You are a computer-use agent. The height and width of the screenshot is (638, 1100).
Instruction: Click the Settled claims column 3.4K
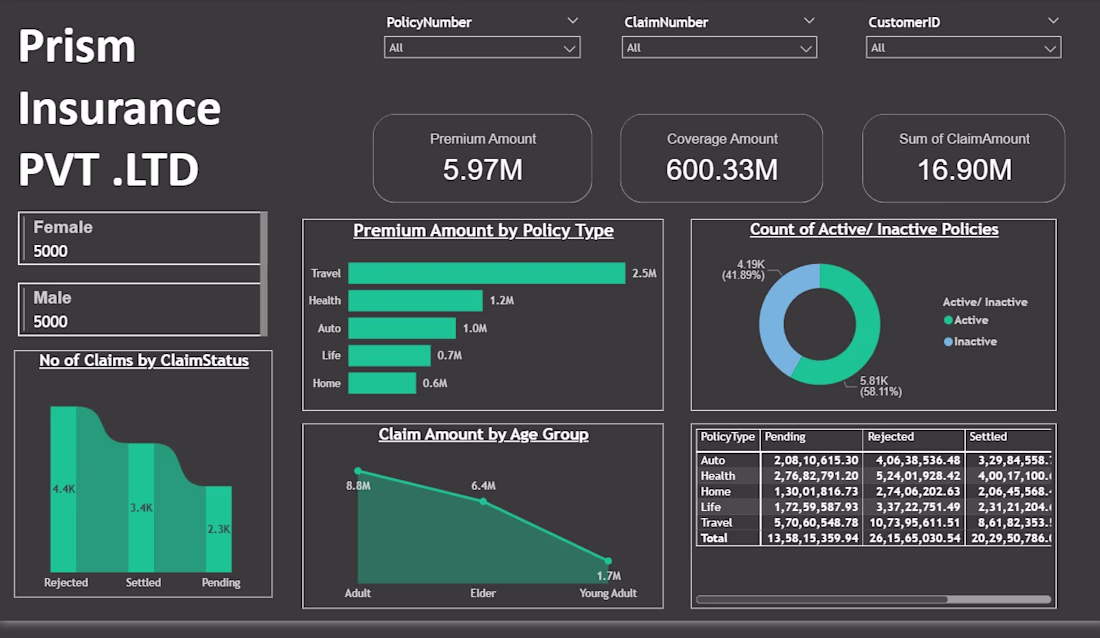point(141,507)
